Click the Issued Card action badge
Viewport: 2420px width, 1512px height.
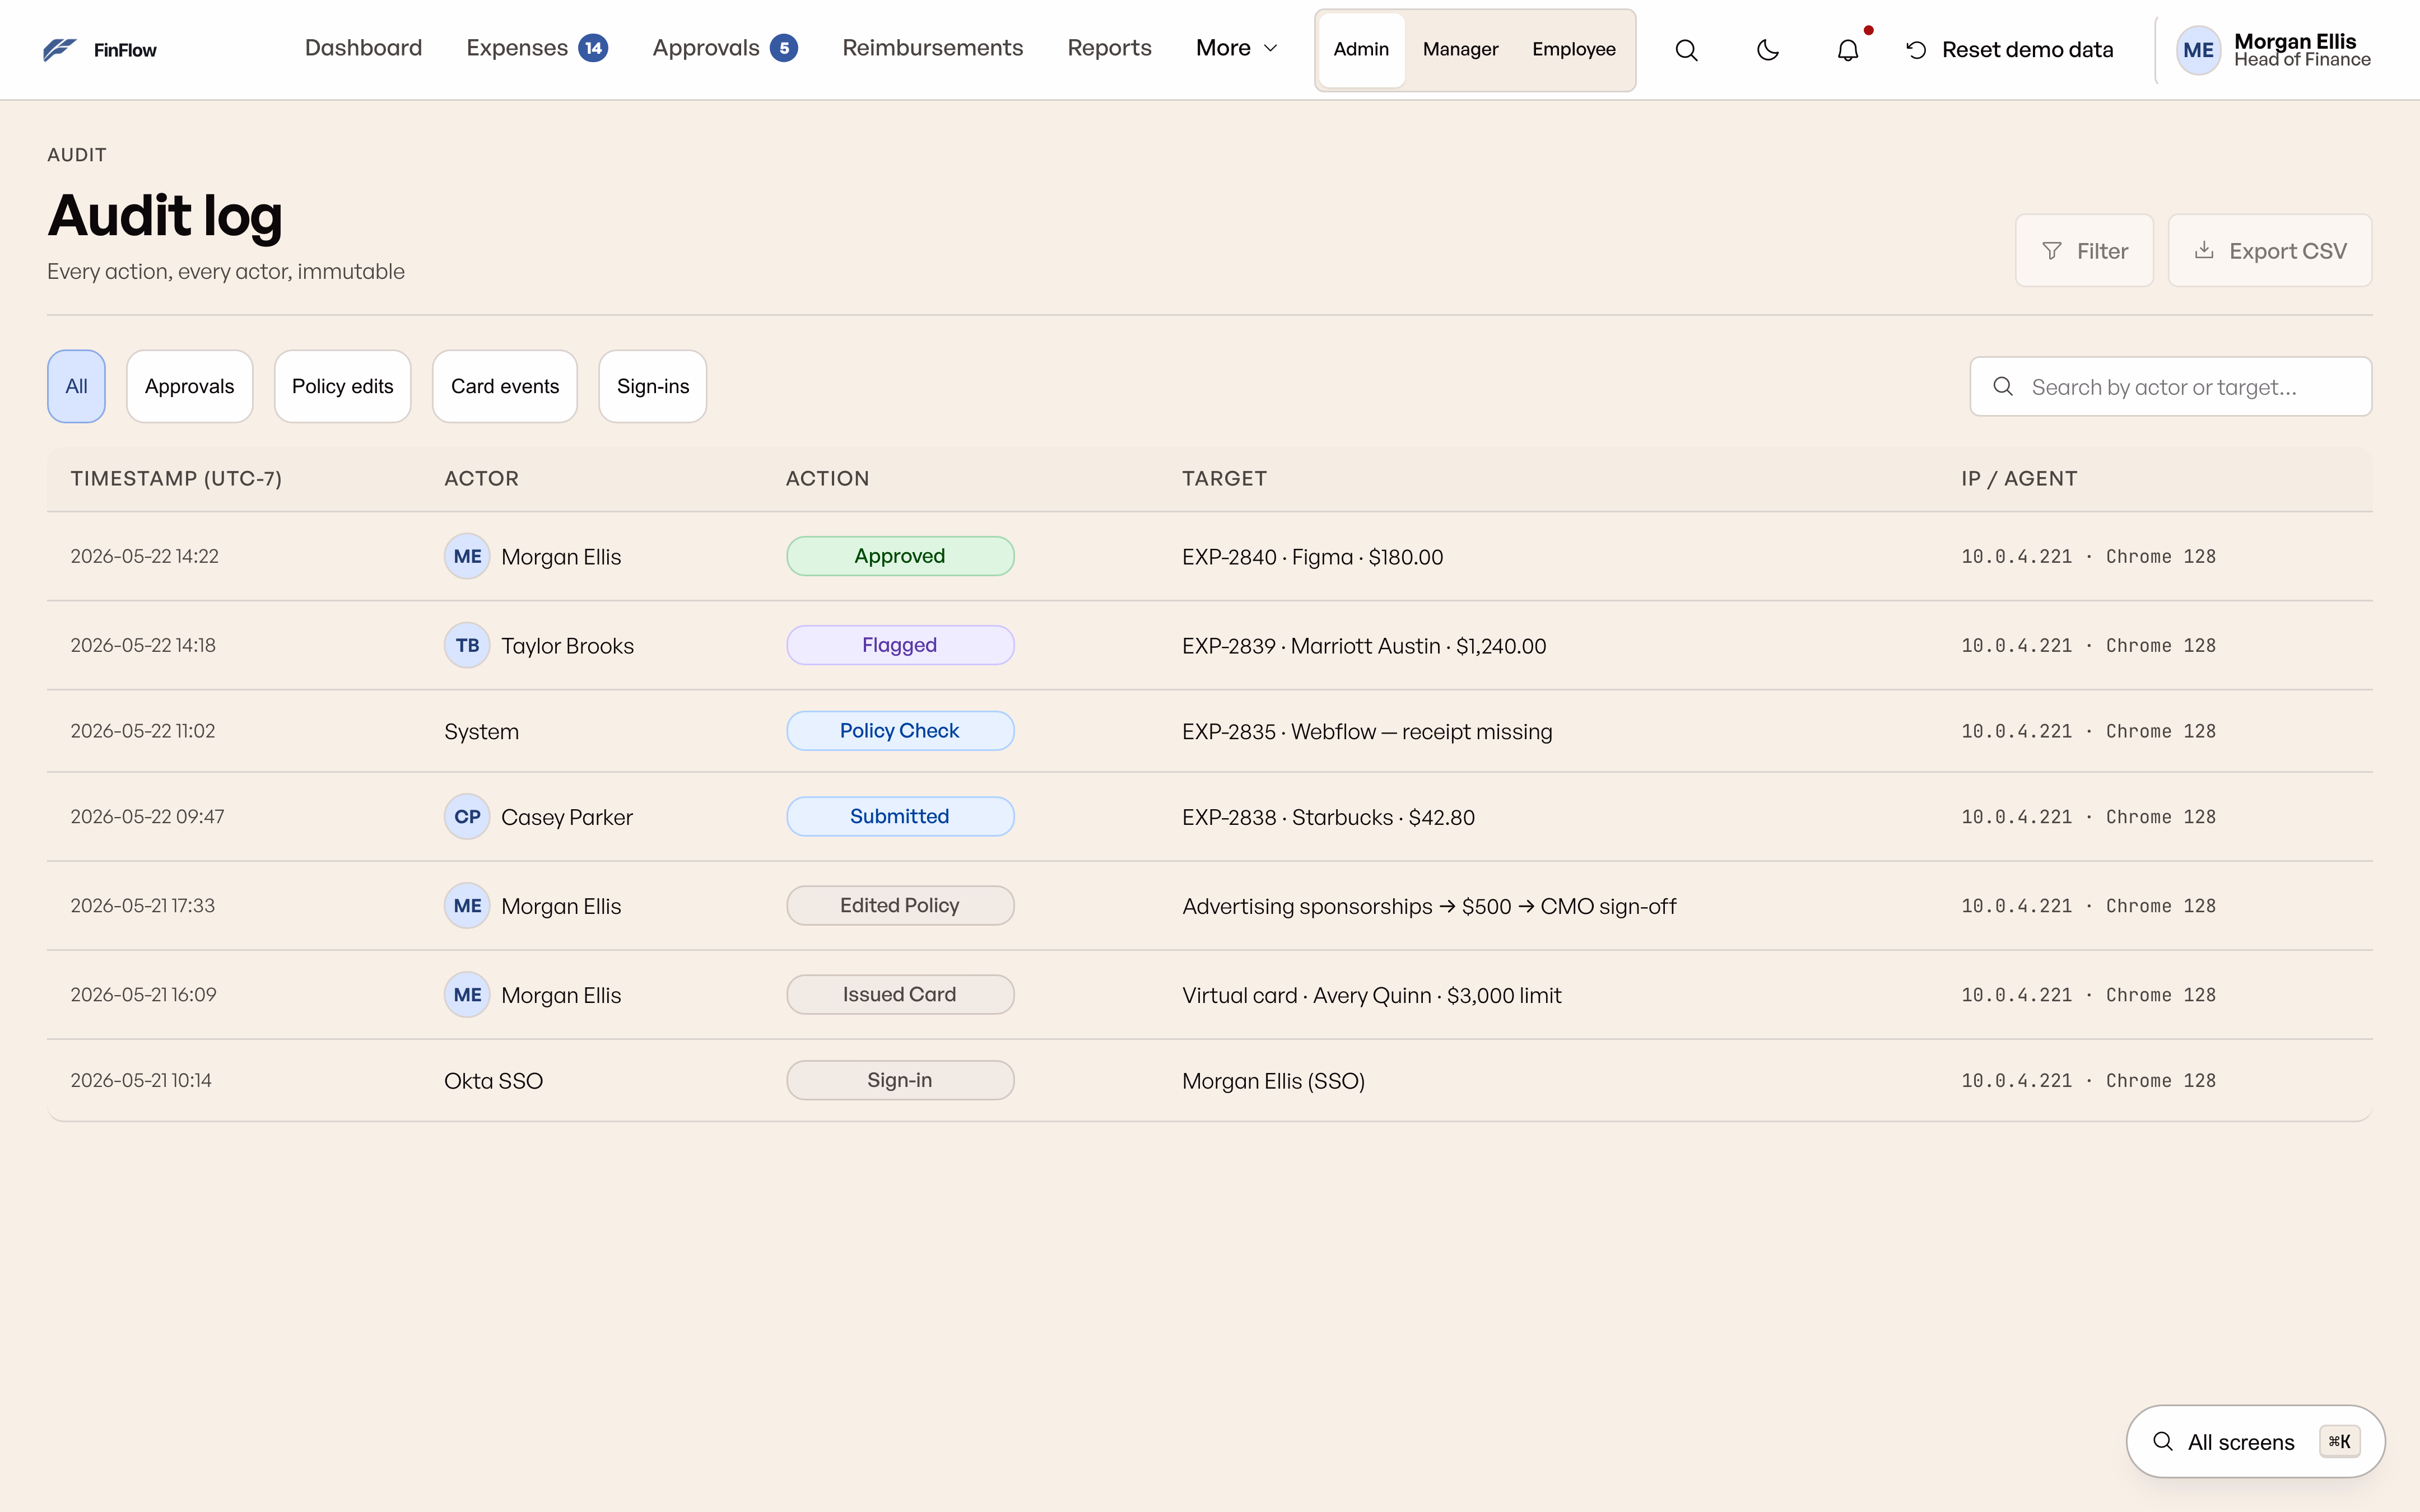(900, 994)
